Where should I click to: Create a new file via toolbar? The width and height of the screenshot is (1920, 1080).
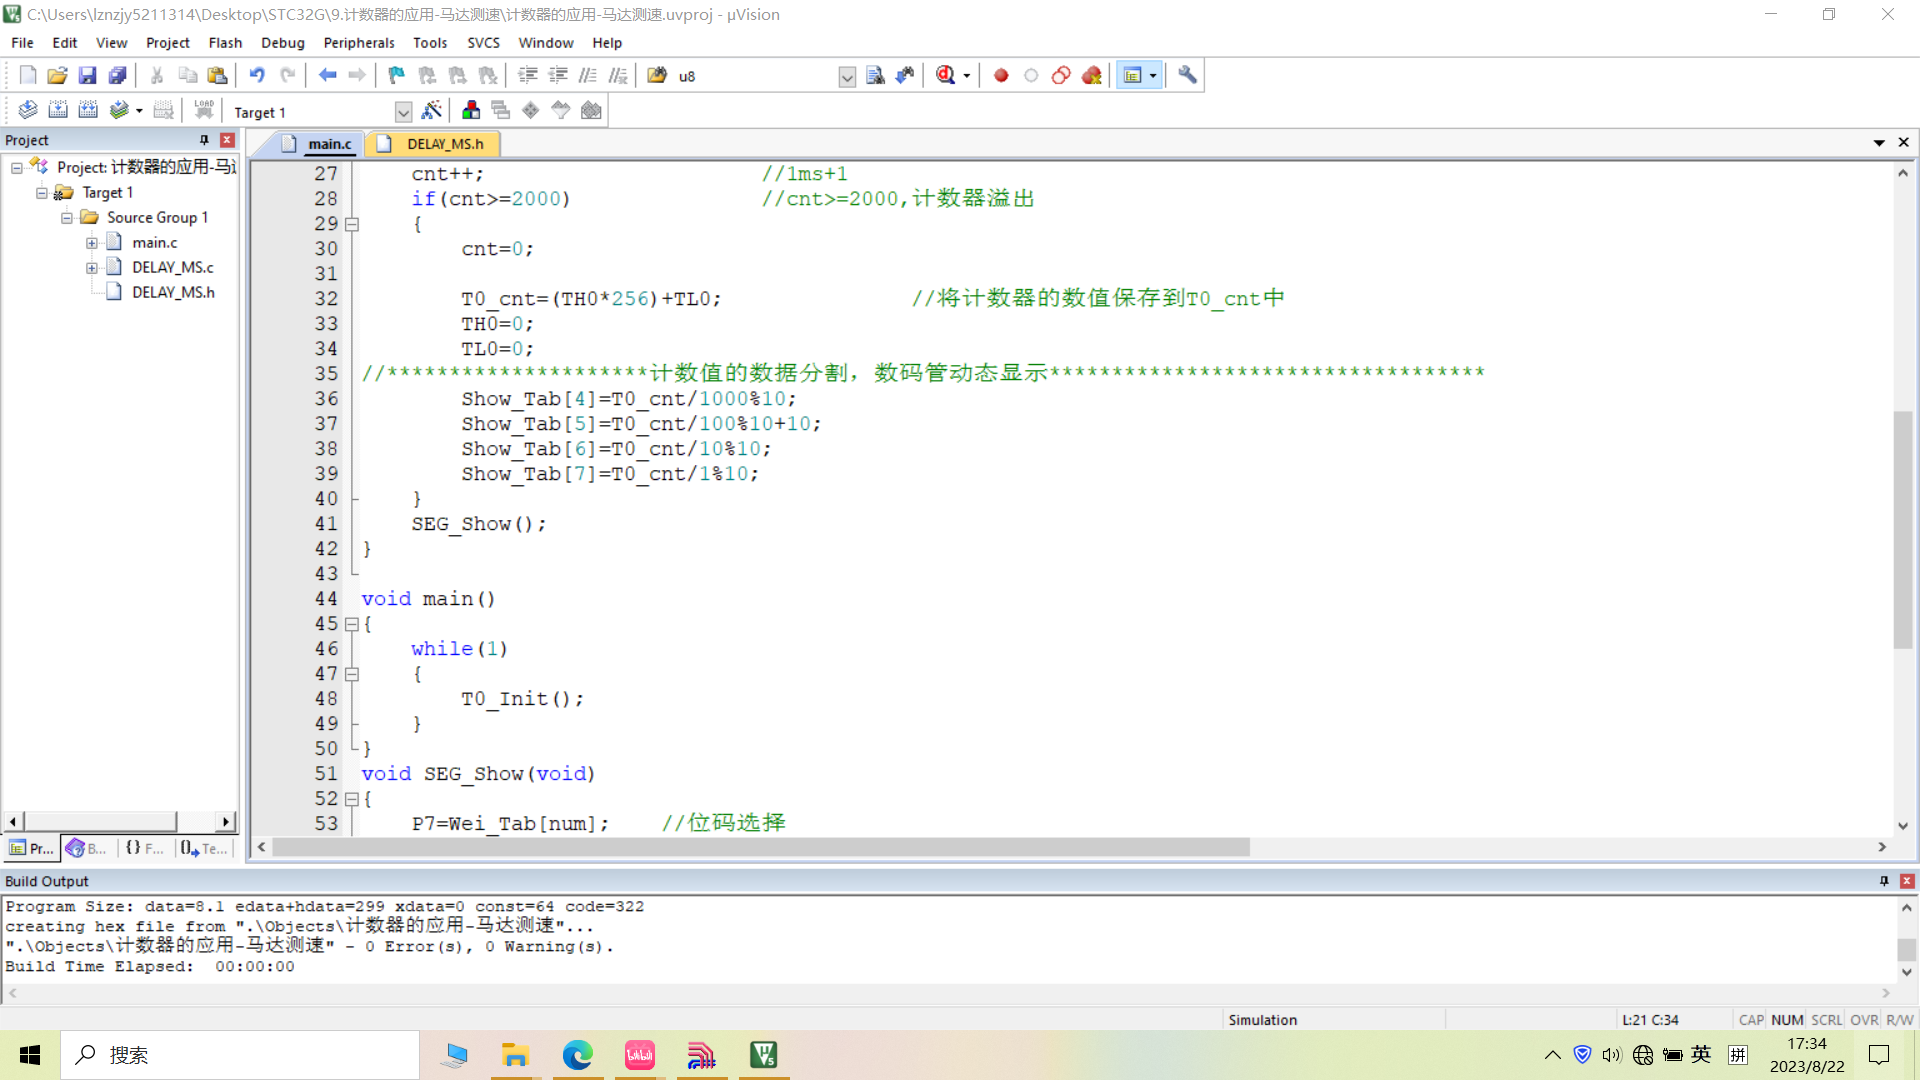28,75
